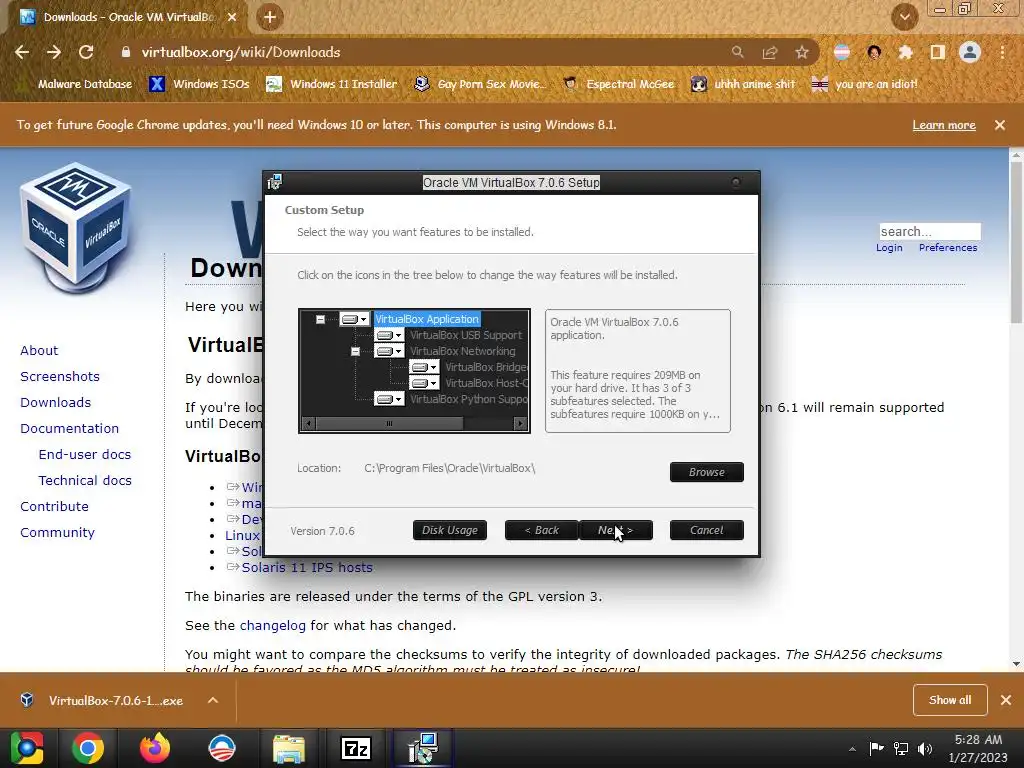Open 7-Zip from the taskbar
The height and width of the screenshot is (768, 1024).
(x=356, y=748)
